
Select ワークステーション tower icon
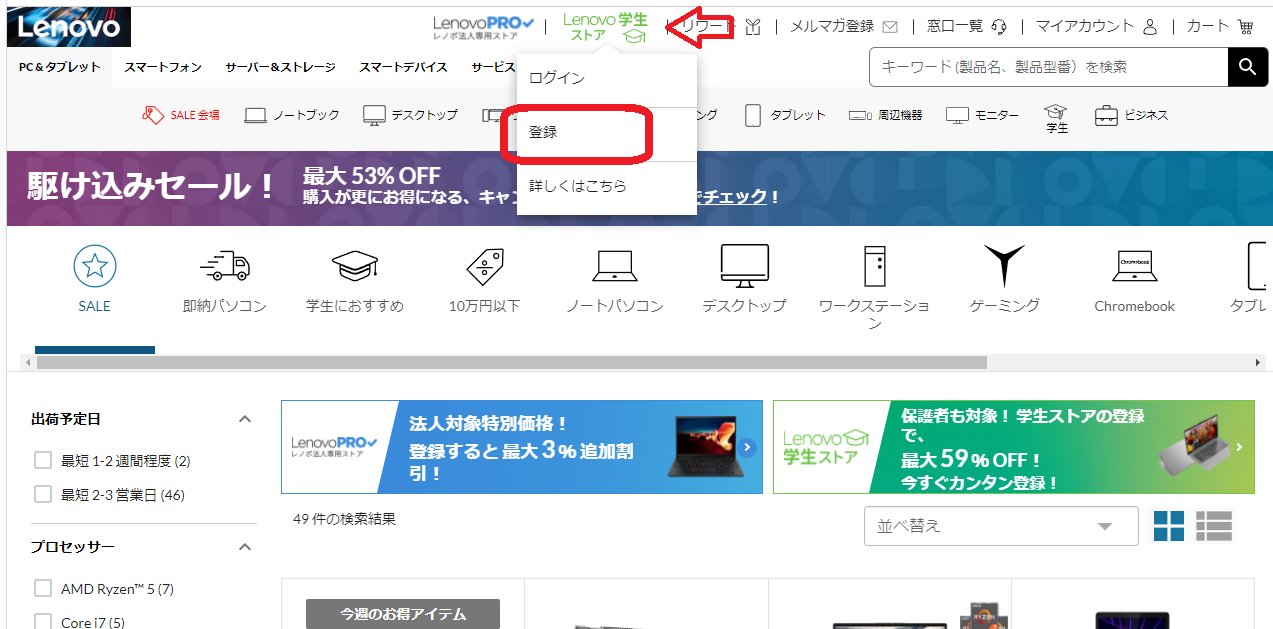875,266
